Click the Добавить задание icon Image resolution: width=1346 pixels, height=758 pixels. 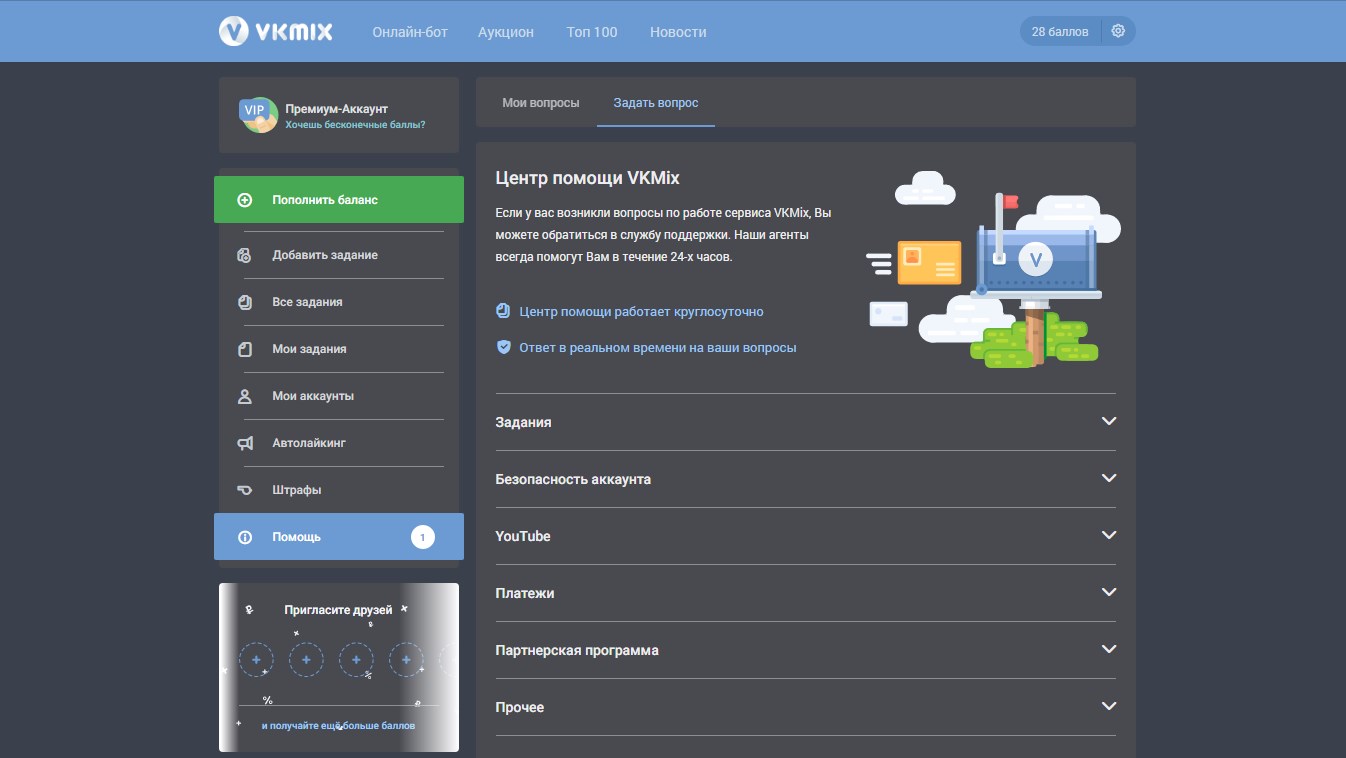[x=245, y=255]
